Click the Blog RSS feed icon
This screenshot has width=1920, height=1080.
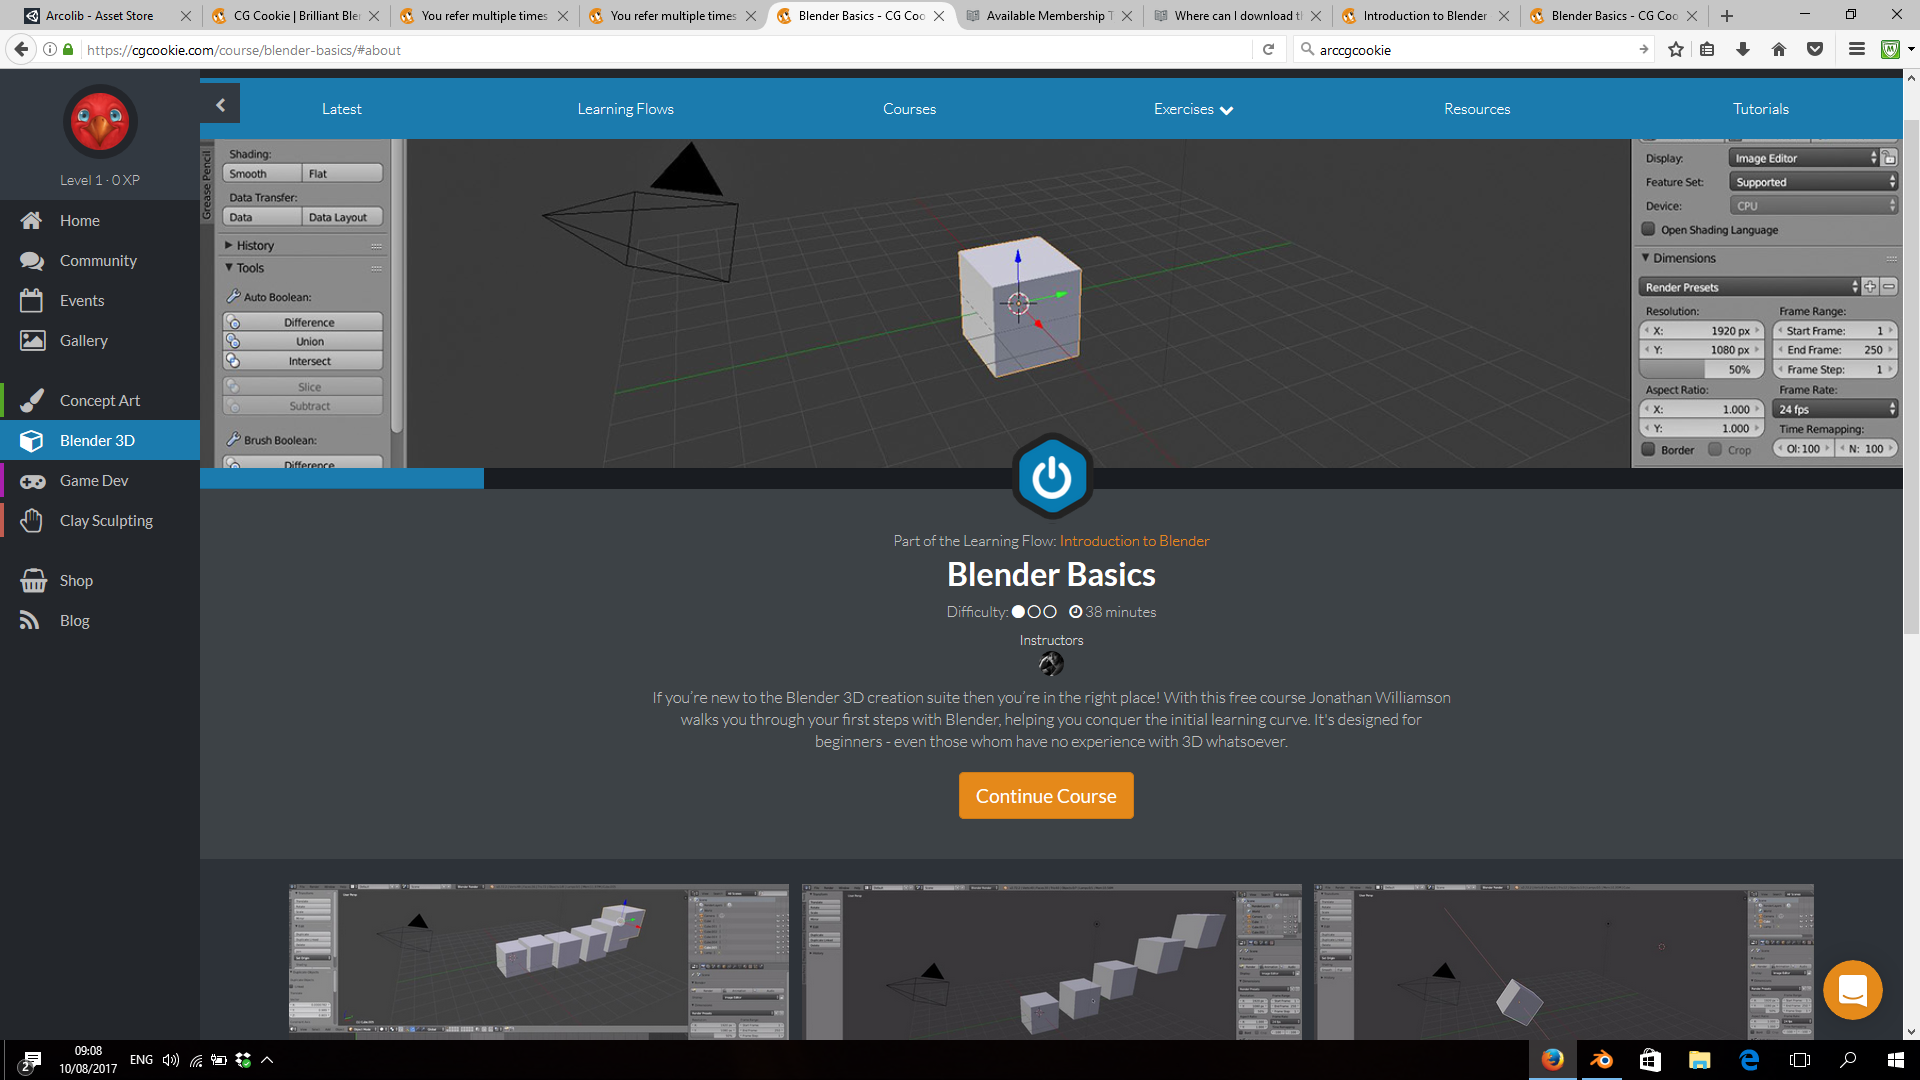30,621
